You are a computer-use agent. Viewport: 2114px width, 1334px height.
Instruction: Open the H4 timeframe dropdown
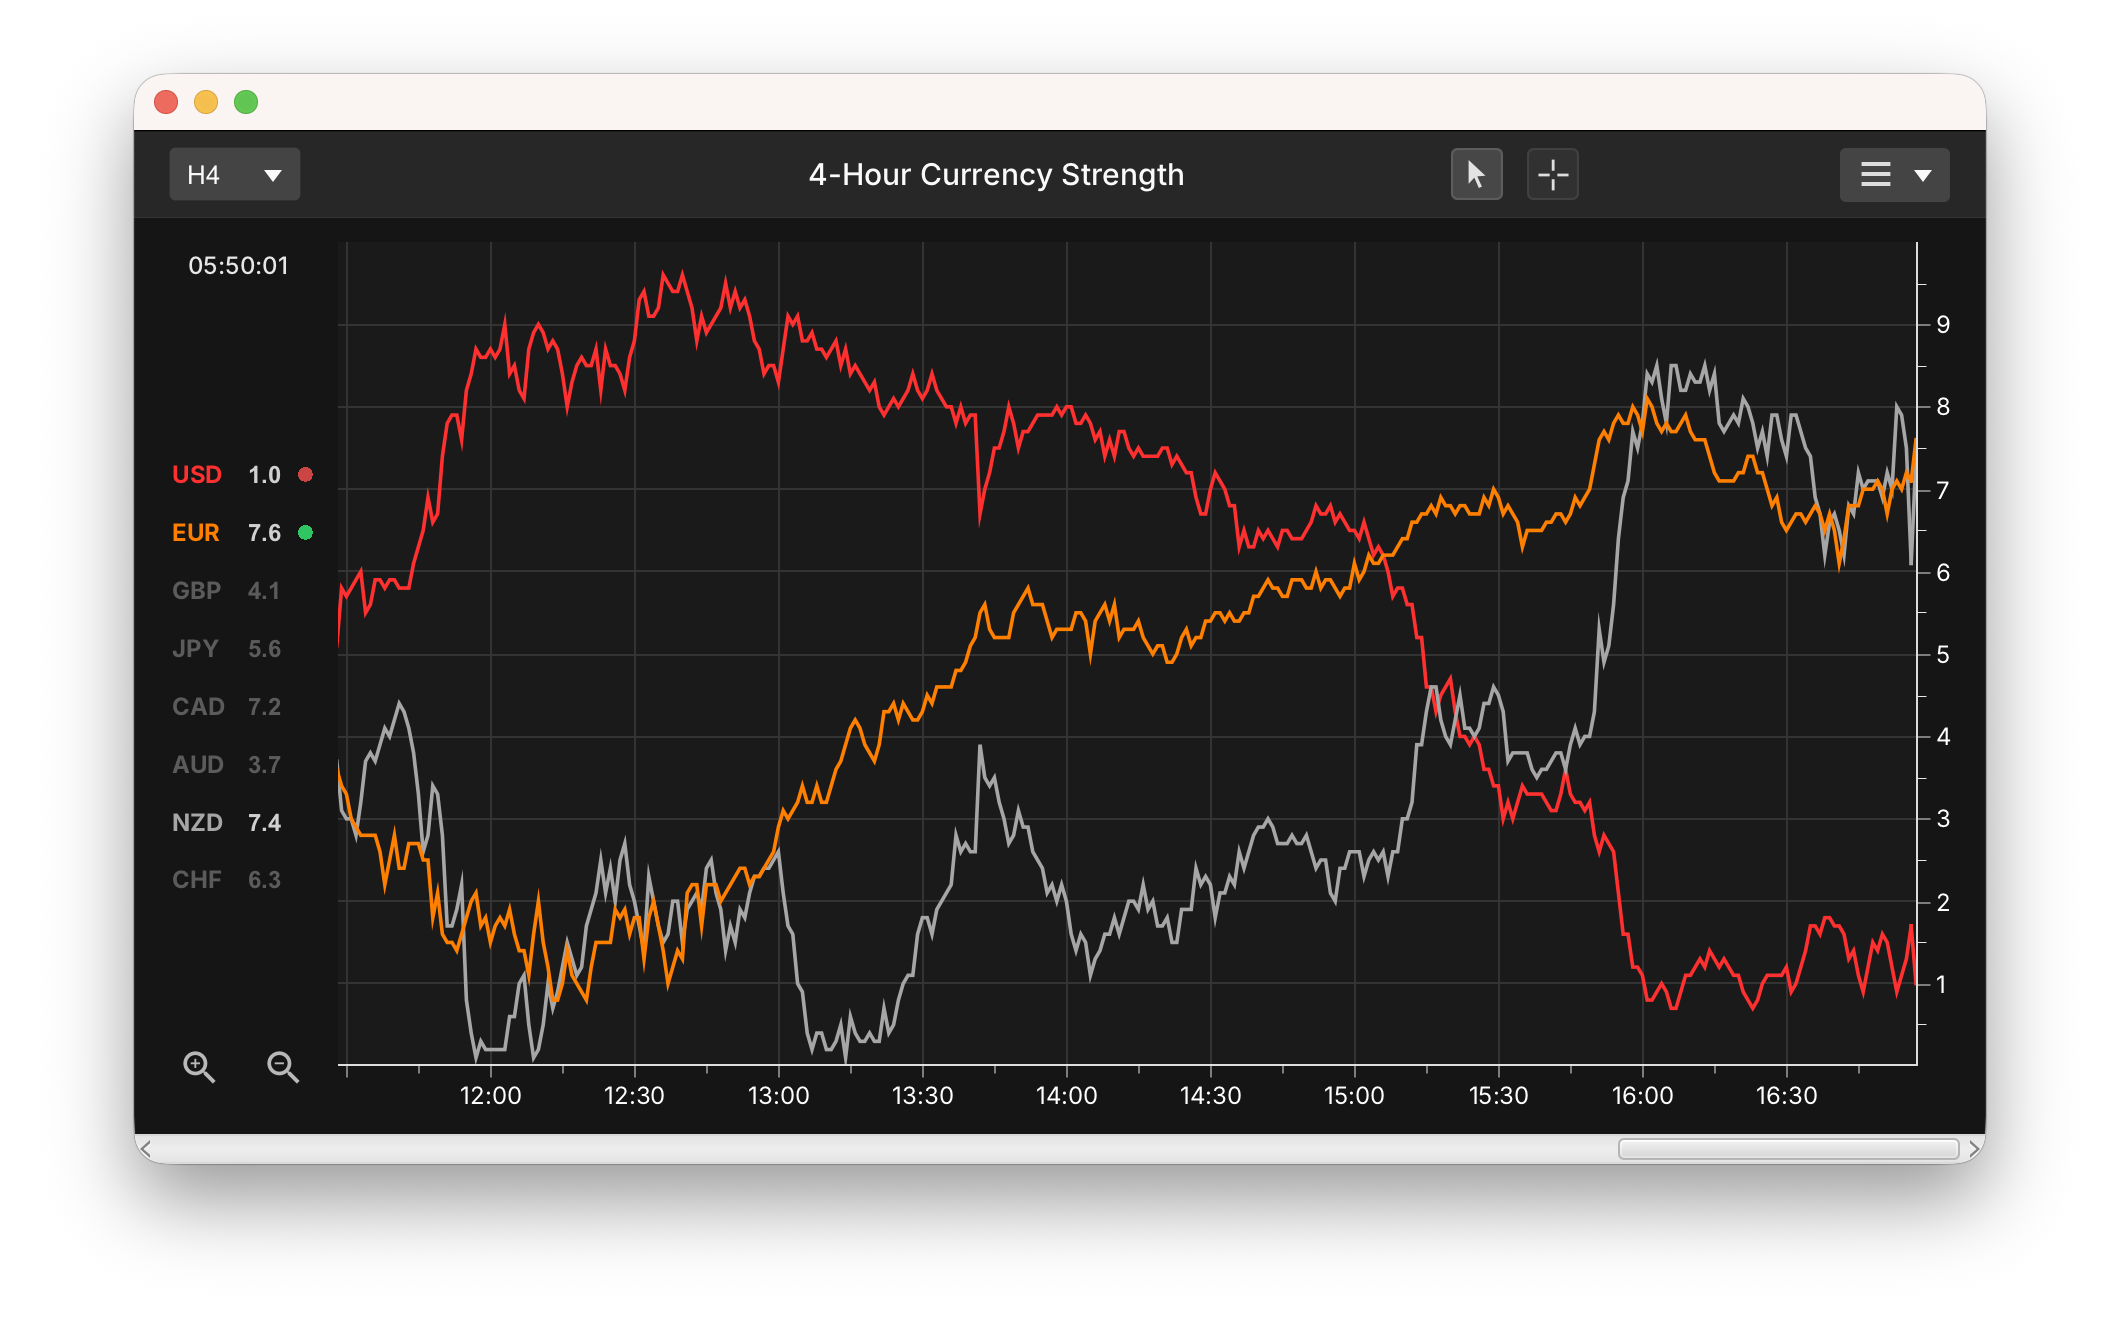point(235,175)
